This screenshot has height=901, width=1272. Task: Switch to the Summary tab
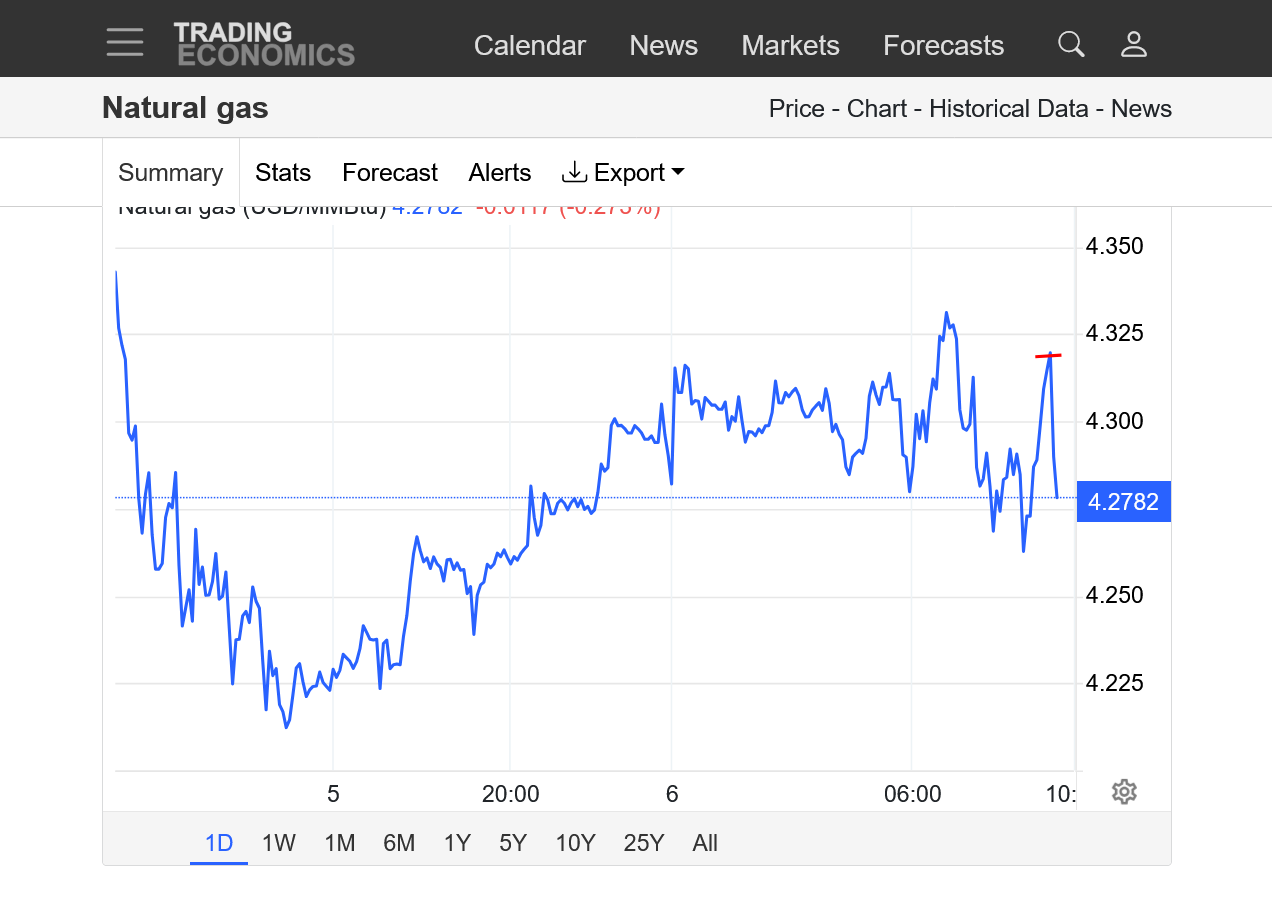tap(171, 173)
